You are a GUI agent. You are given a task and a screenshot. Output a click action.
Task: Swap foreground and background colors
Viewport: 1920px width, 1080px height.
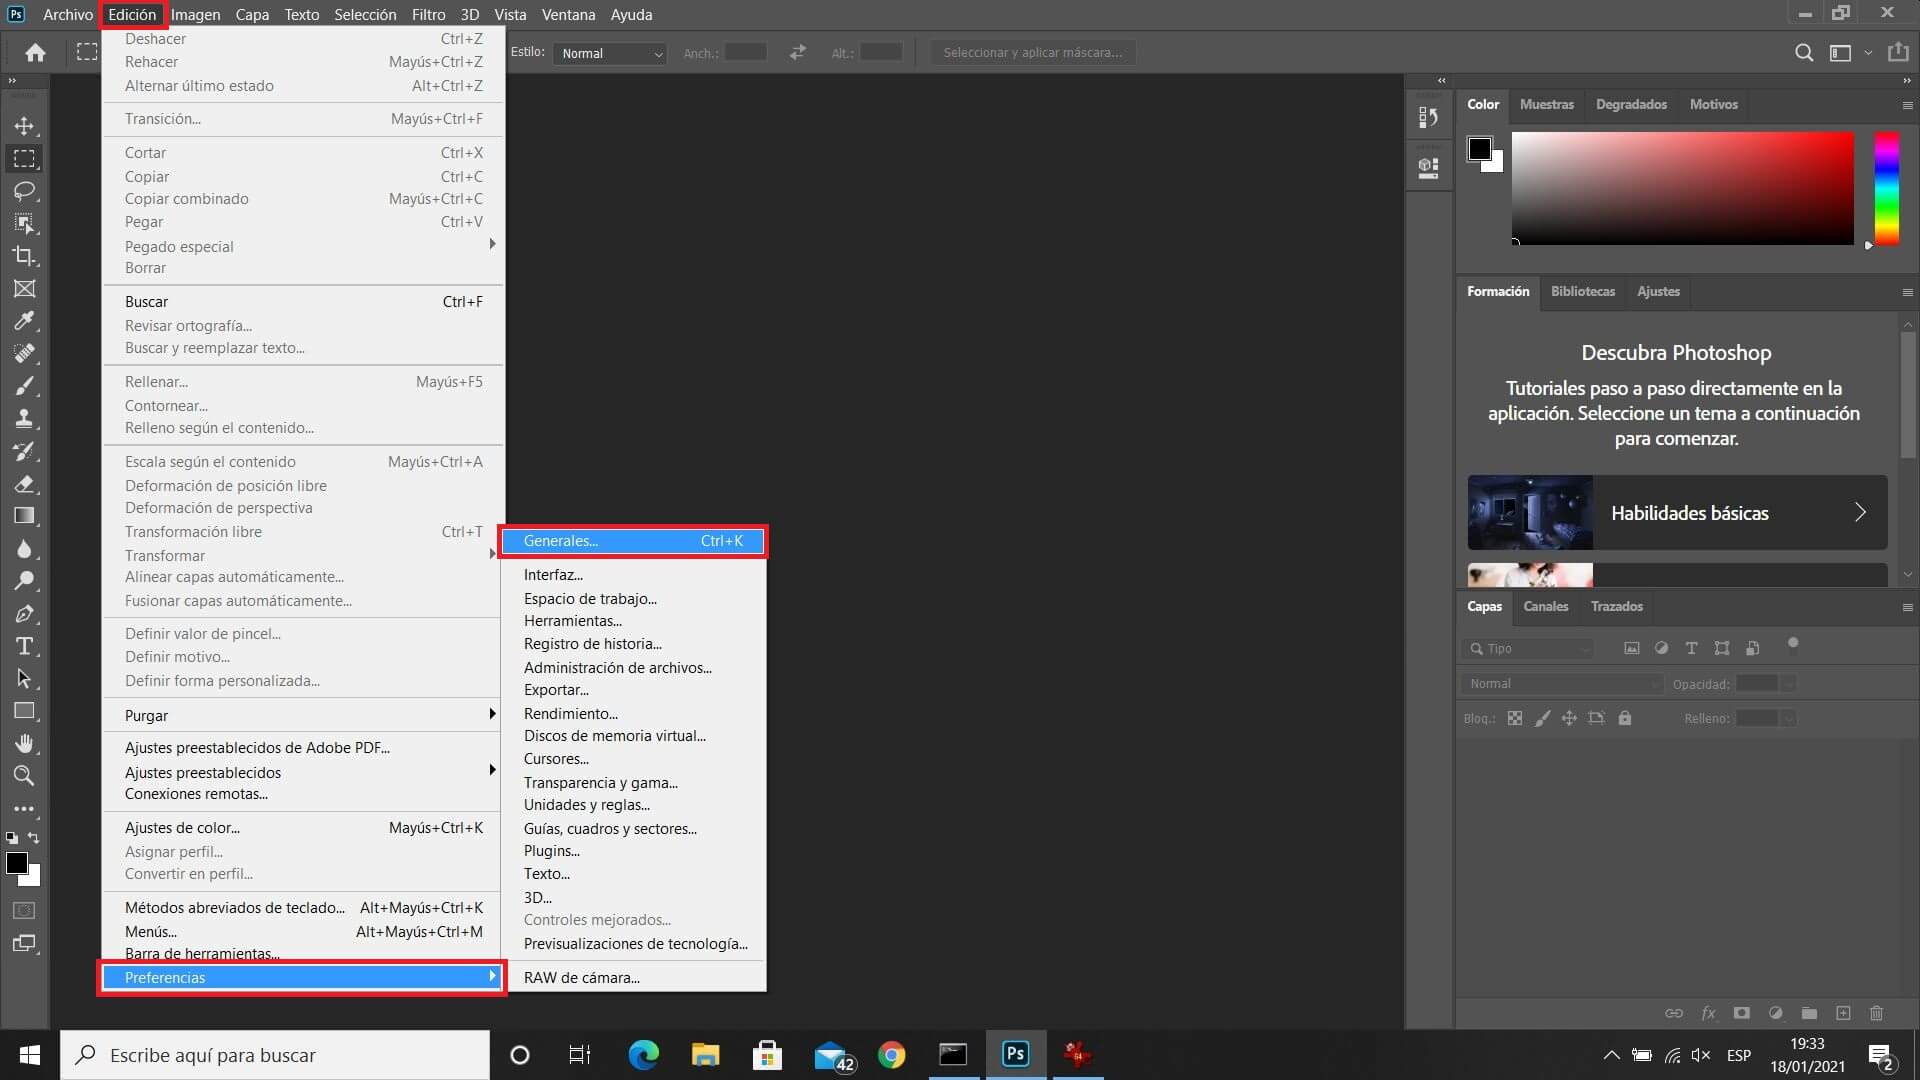click(x=34, y=838)
